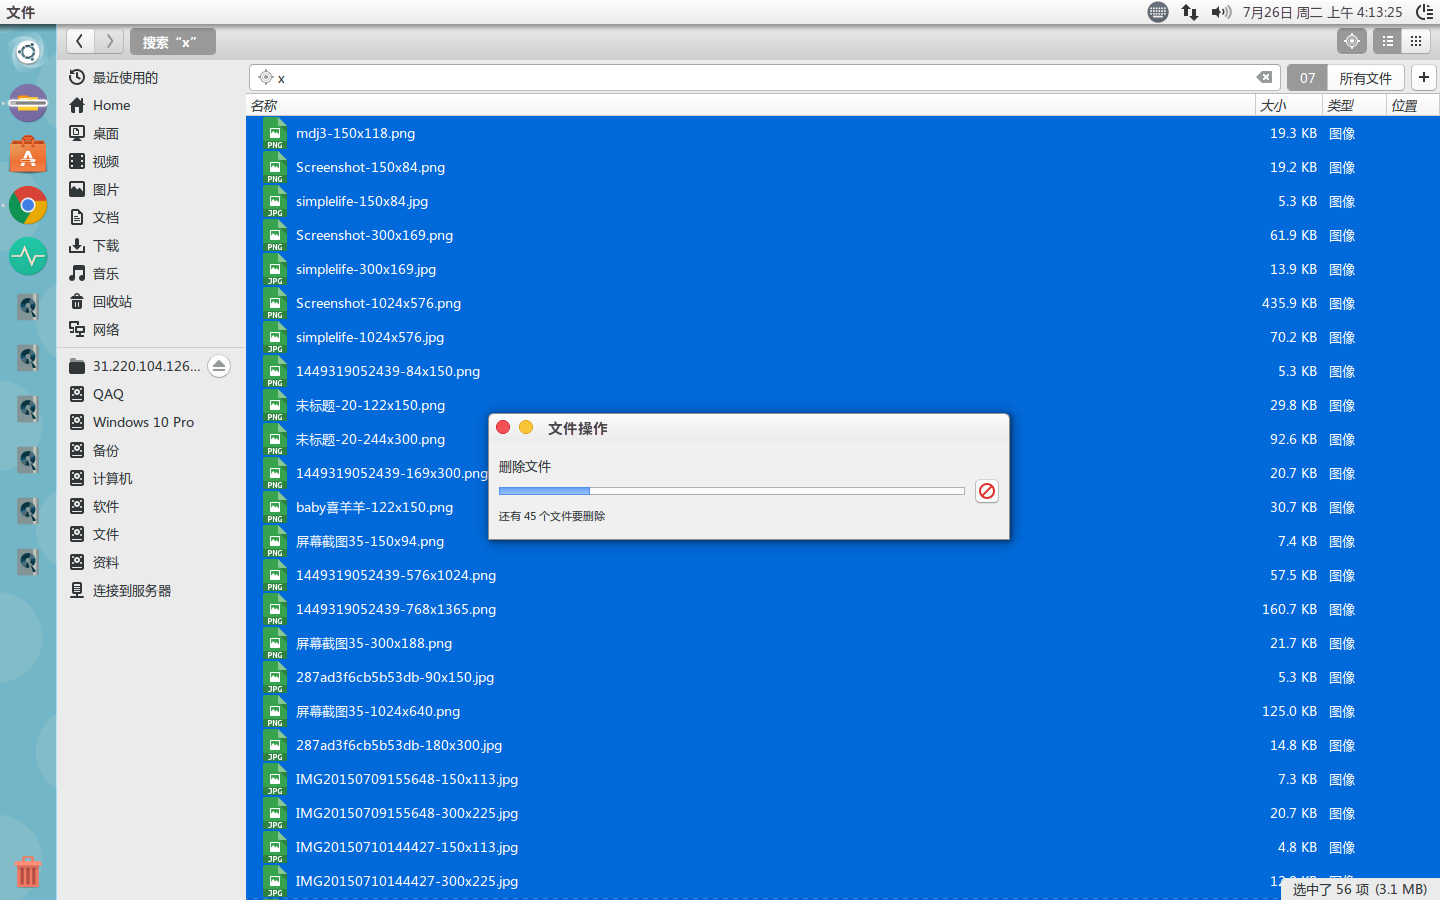
Task: Open the keyboard input indicator
Action: [1158, 12]
